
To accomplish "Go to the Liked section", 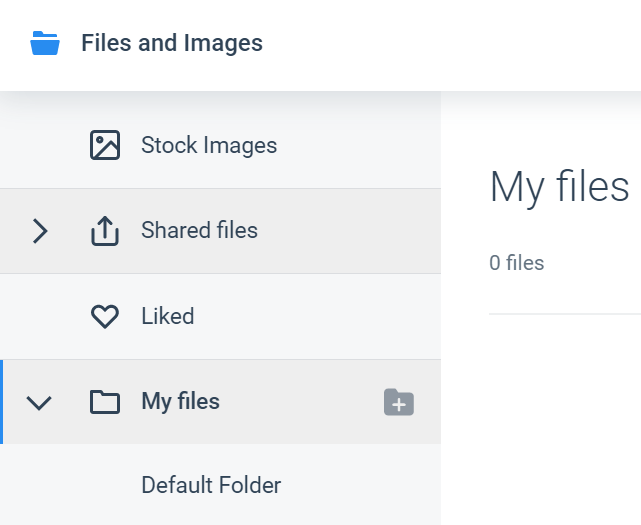I will pos(220,316).
